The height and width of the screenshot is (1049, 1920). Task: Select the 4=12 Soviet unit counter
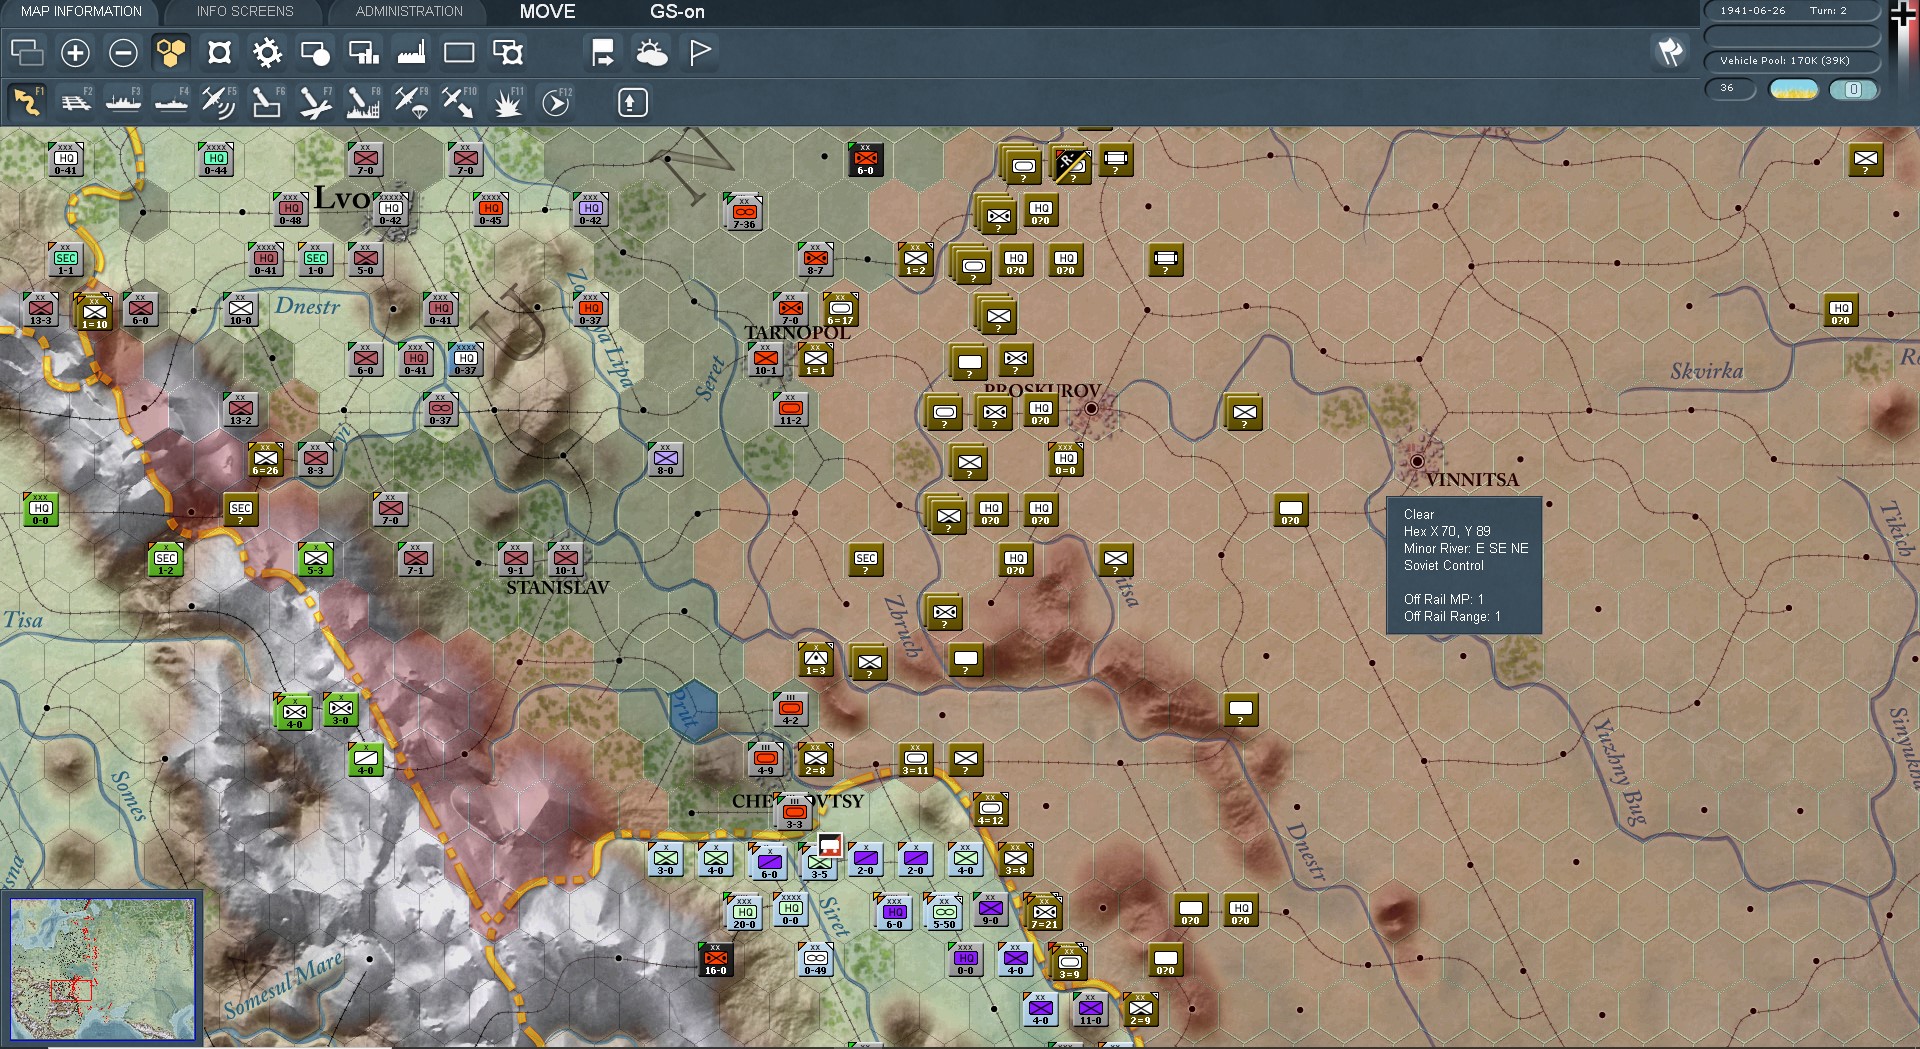[x=990, y=810]
